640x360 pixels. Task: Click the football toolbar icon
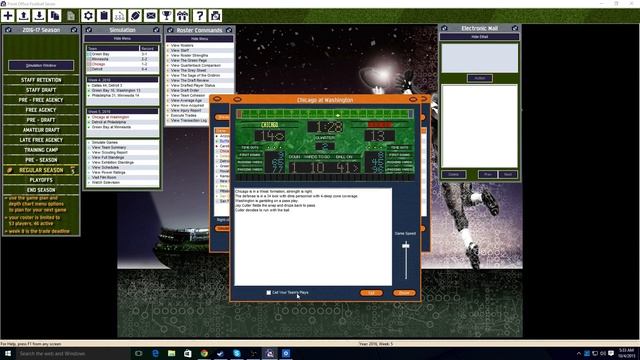tap(135, 16)
